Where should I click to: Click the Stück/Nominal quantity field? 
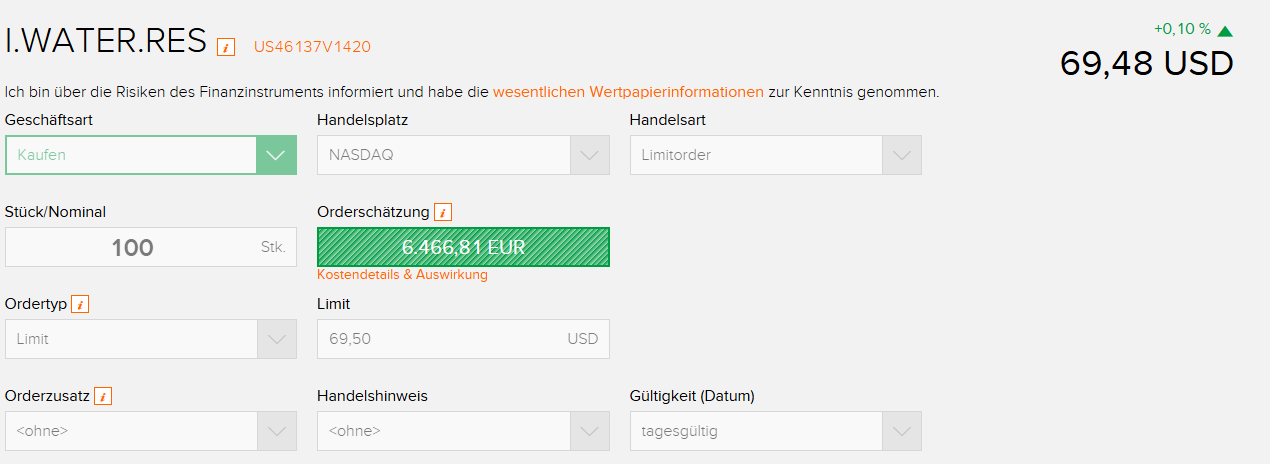point(133,247)
